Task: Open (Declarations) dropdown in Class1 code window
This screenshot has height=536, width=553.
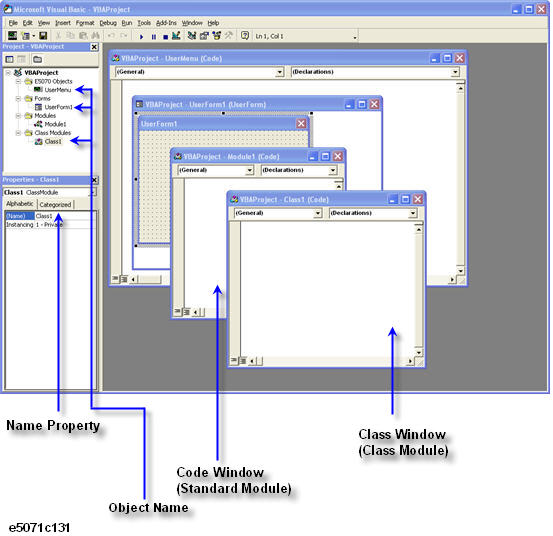Action: 413,213
